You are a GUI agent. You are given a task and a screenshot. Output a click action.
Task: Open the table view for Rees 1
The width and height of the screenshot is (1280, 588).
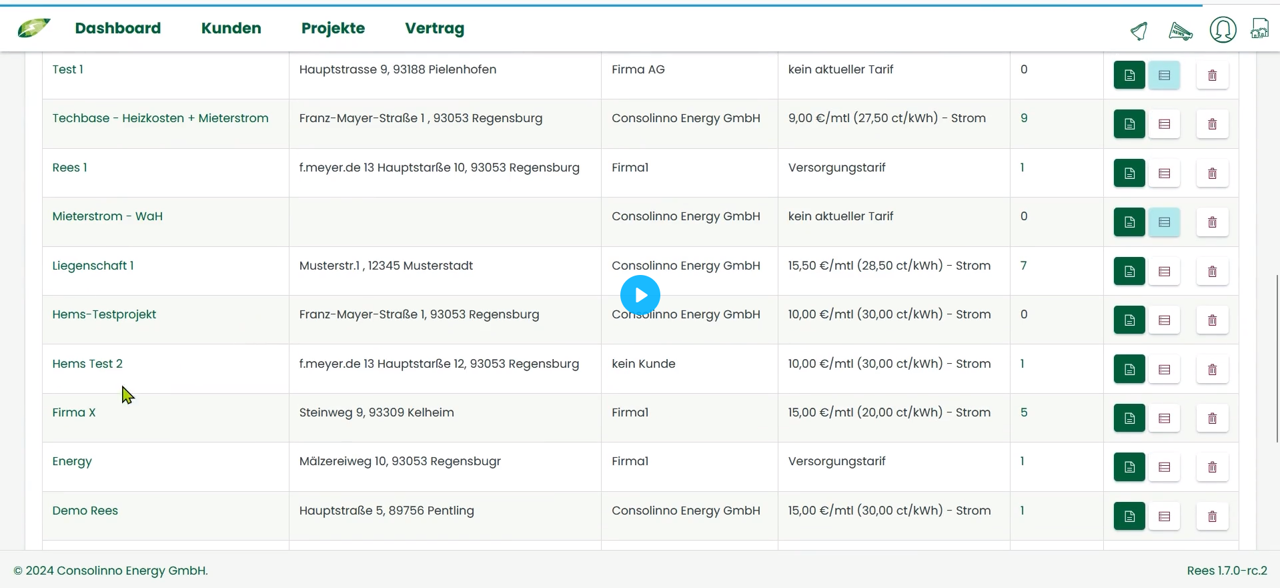[1164, 173]
